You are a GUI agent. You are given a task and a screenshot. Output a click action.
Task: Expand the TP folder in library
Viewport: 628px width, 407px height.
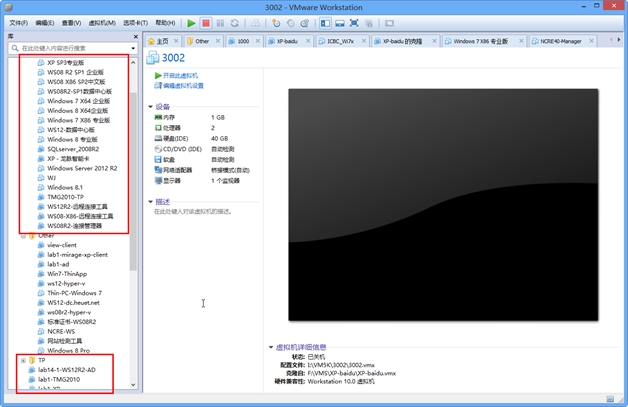[x=23, y=360]
